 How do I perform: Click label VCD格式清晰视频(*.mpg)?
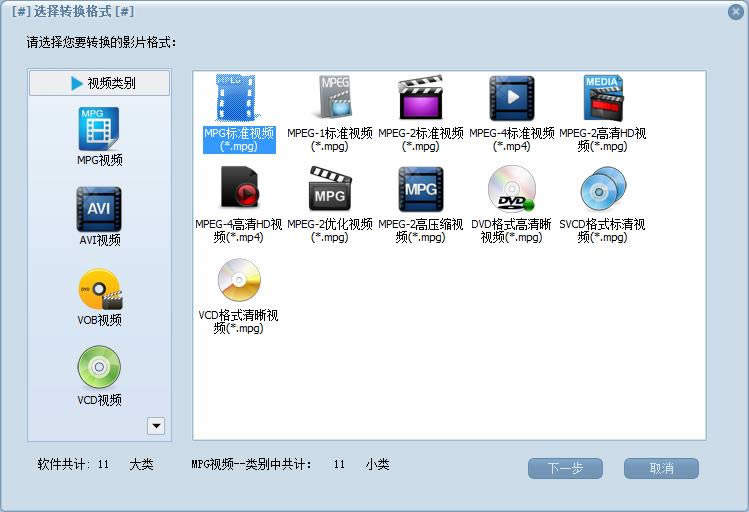[238, 321]
